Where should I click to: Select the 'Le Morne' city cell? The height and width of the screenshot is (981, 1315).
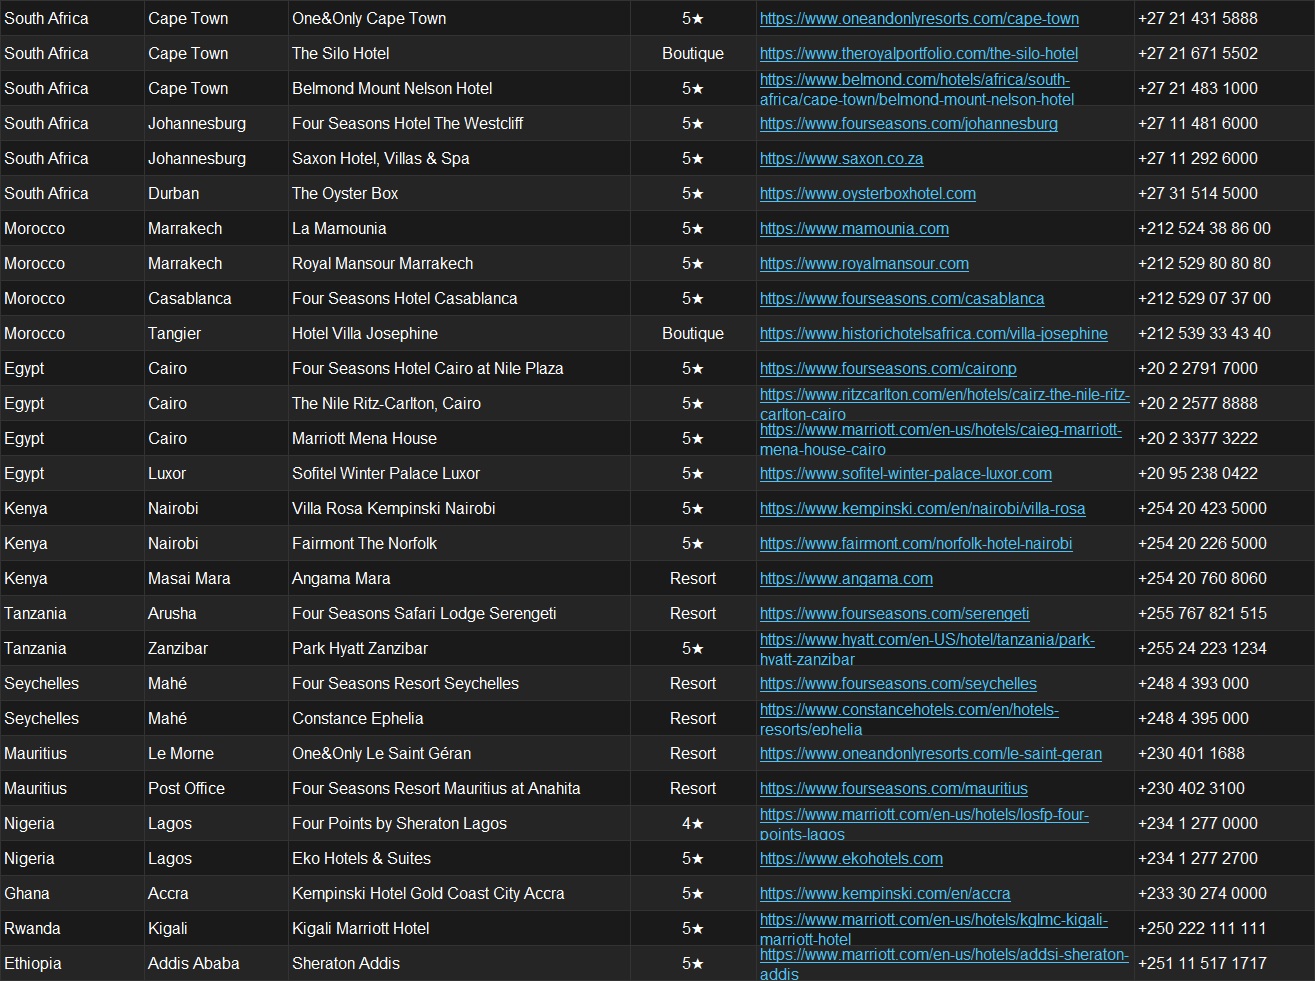(216, 753)
